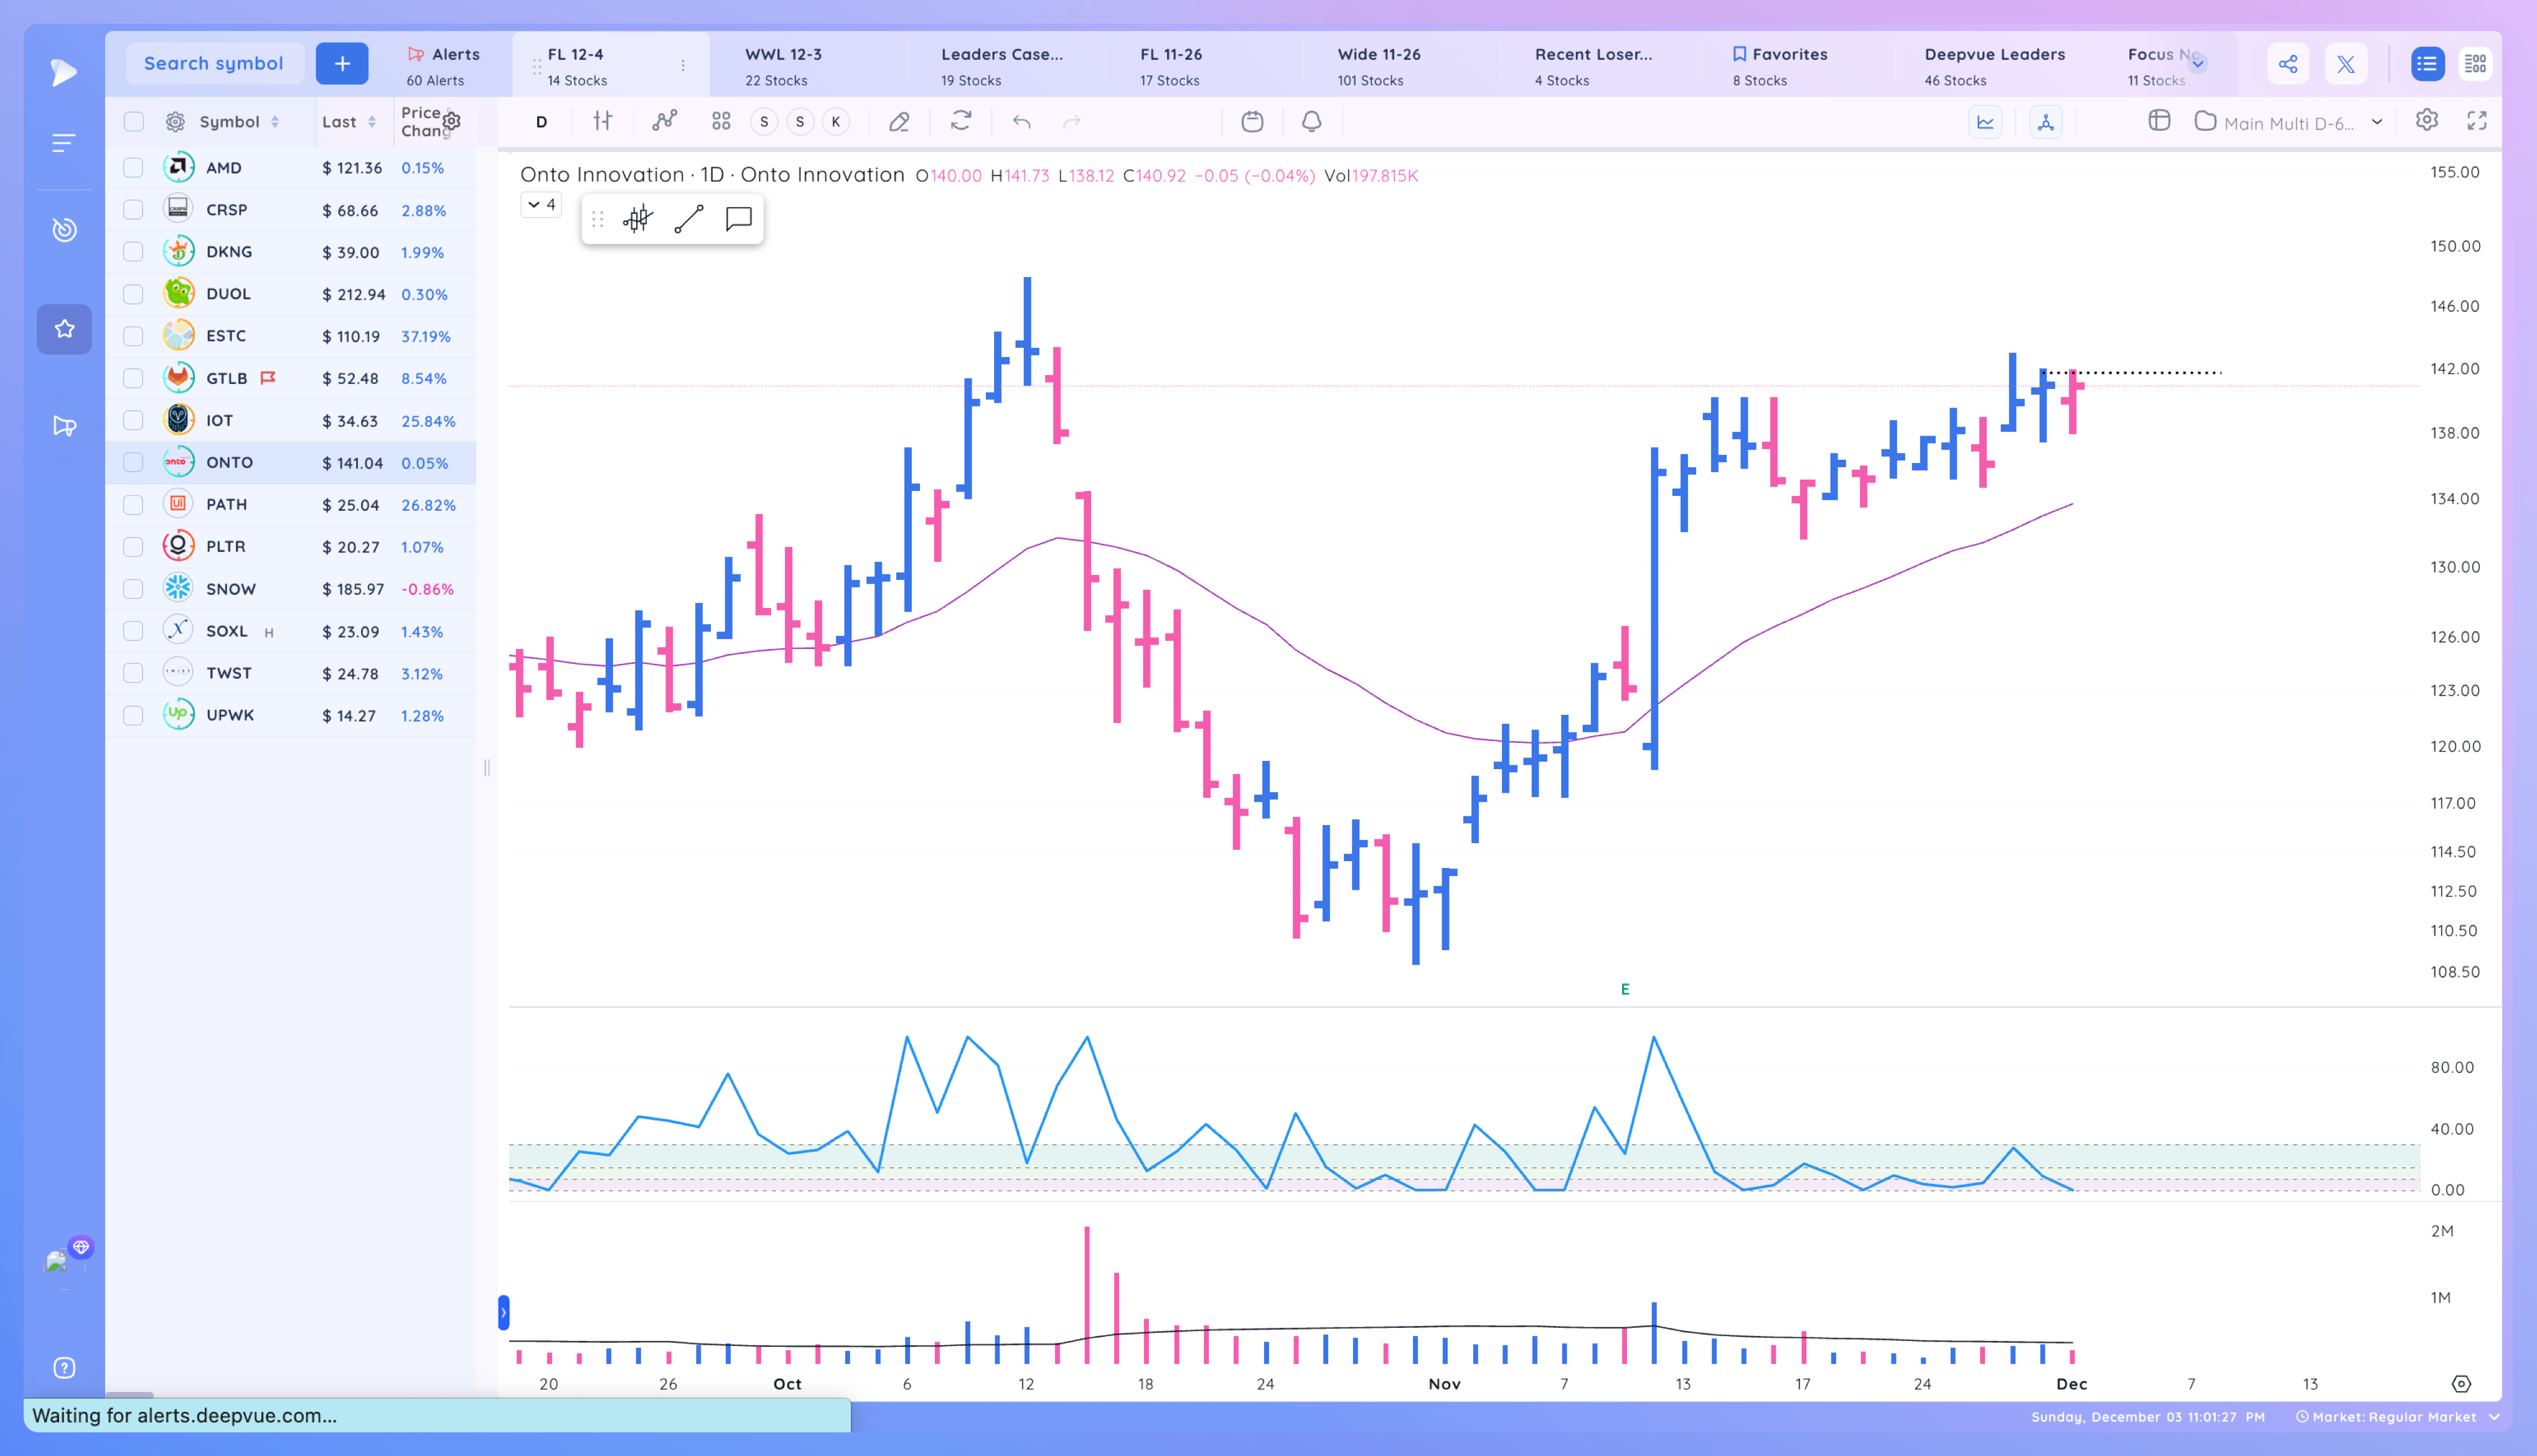Open chart settings gear icon
The image size is (2537, 1456).
pos(2427,120)
